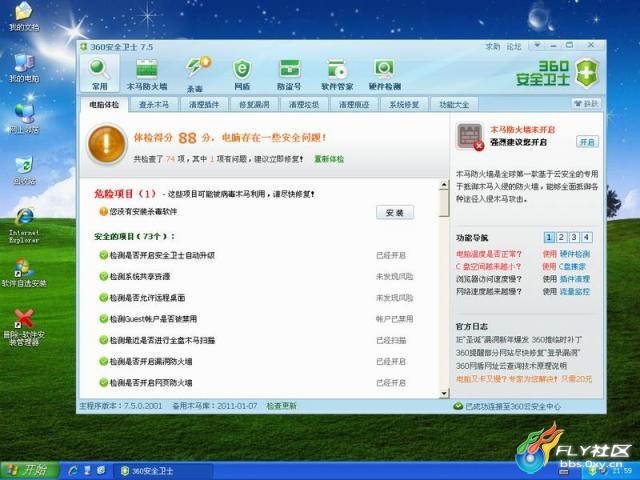Open 软件自选安装 desktop shortcut
Screen dimensions: 640x480
[x=24, y=272]
